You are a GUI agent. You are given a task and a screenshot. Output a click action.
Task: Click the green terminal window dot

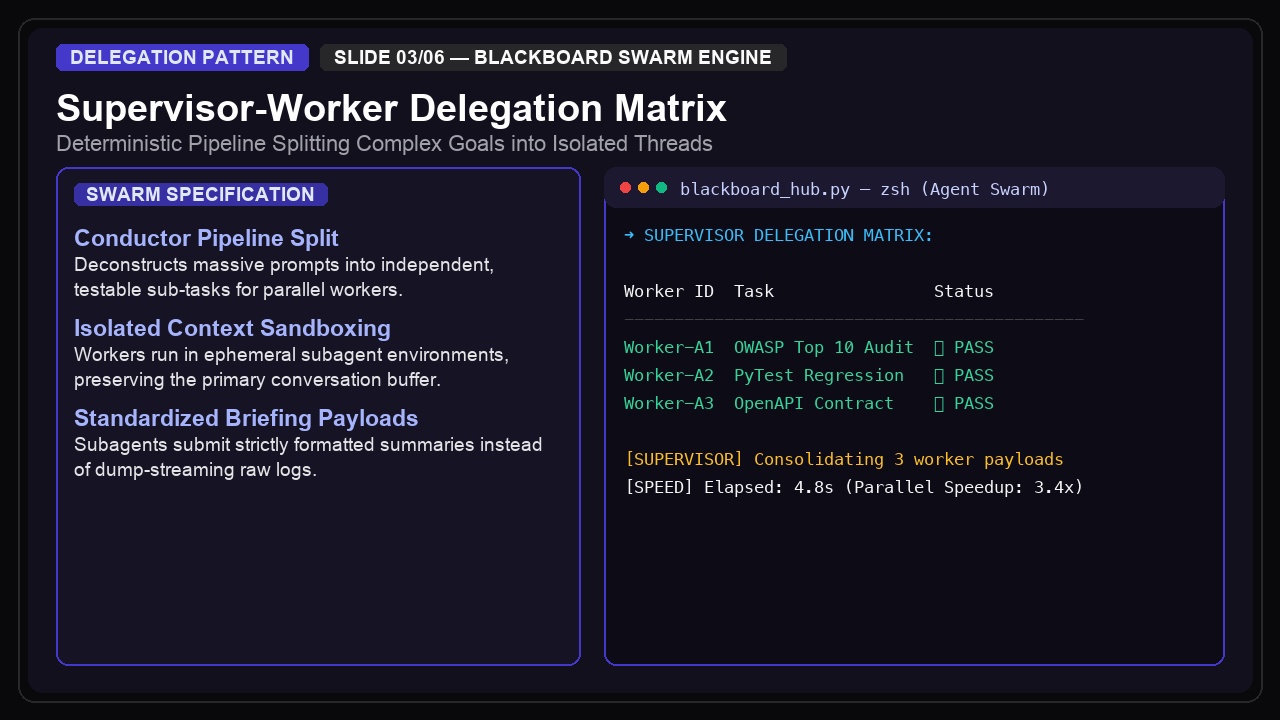662,188
